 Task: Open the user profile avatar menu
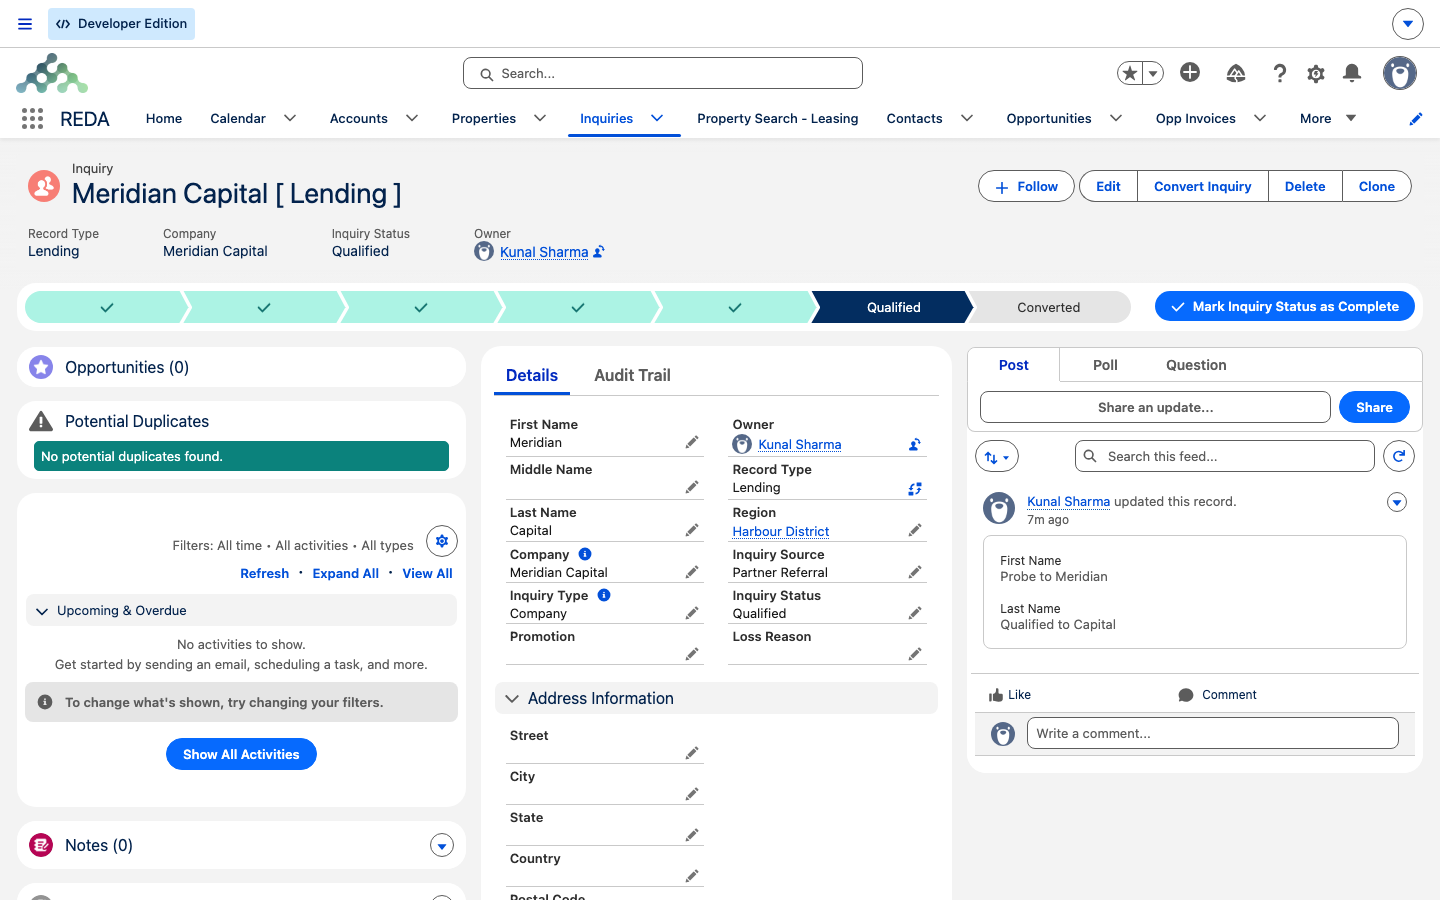click(x=1400, y=73)
